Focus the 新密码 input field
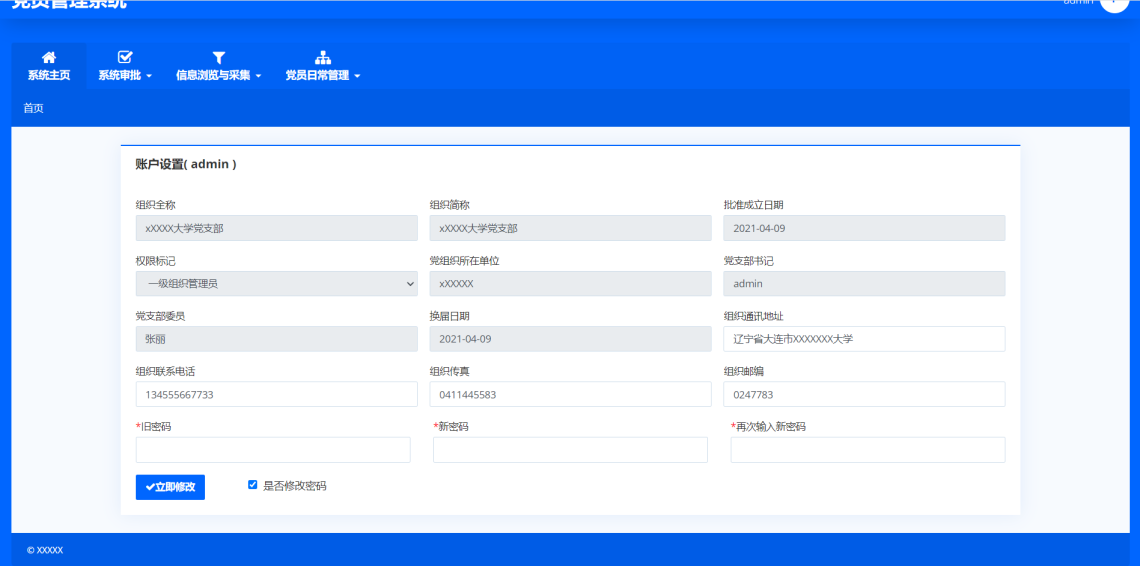Screen dimensions: 1140x566 570,450
